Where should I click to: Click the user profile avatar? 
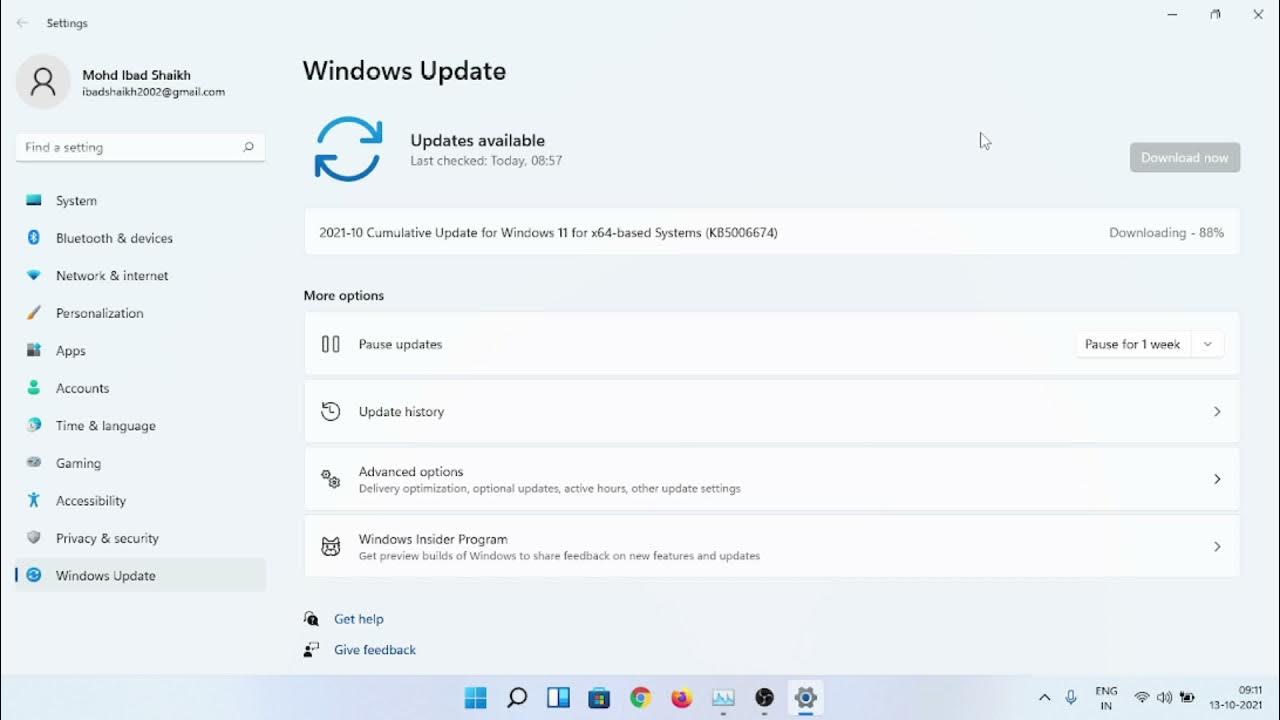click(x=43, y=82)
